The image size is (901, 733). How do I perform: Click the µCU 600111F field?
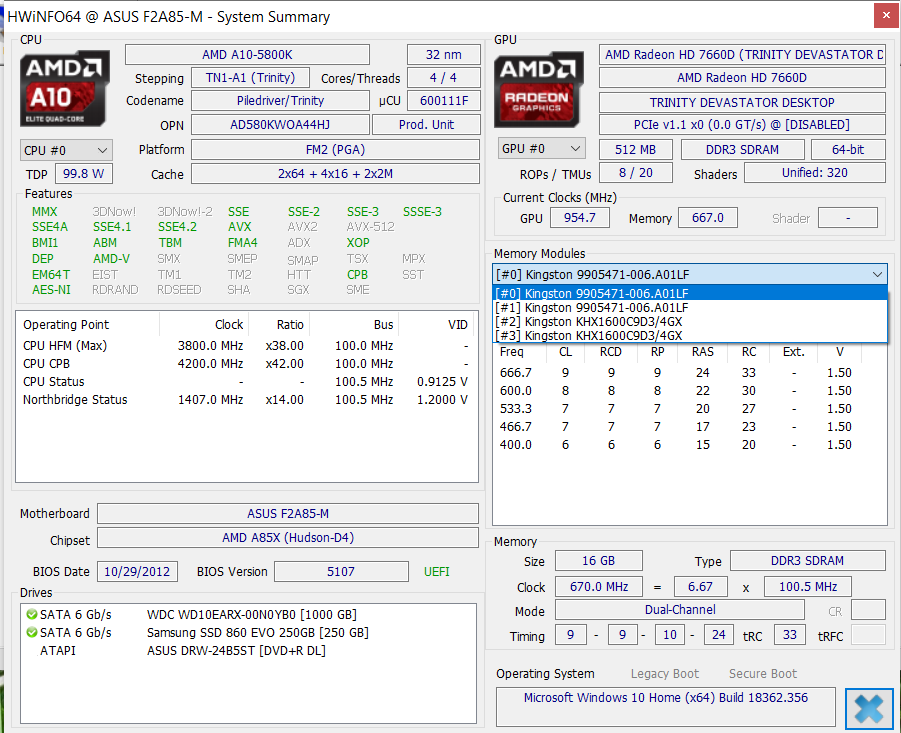(x=444, y=101)
